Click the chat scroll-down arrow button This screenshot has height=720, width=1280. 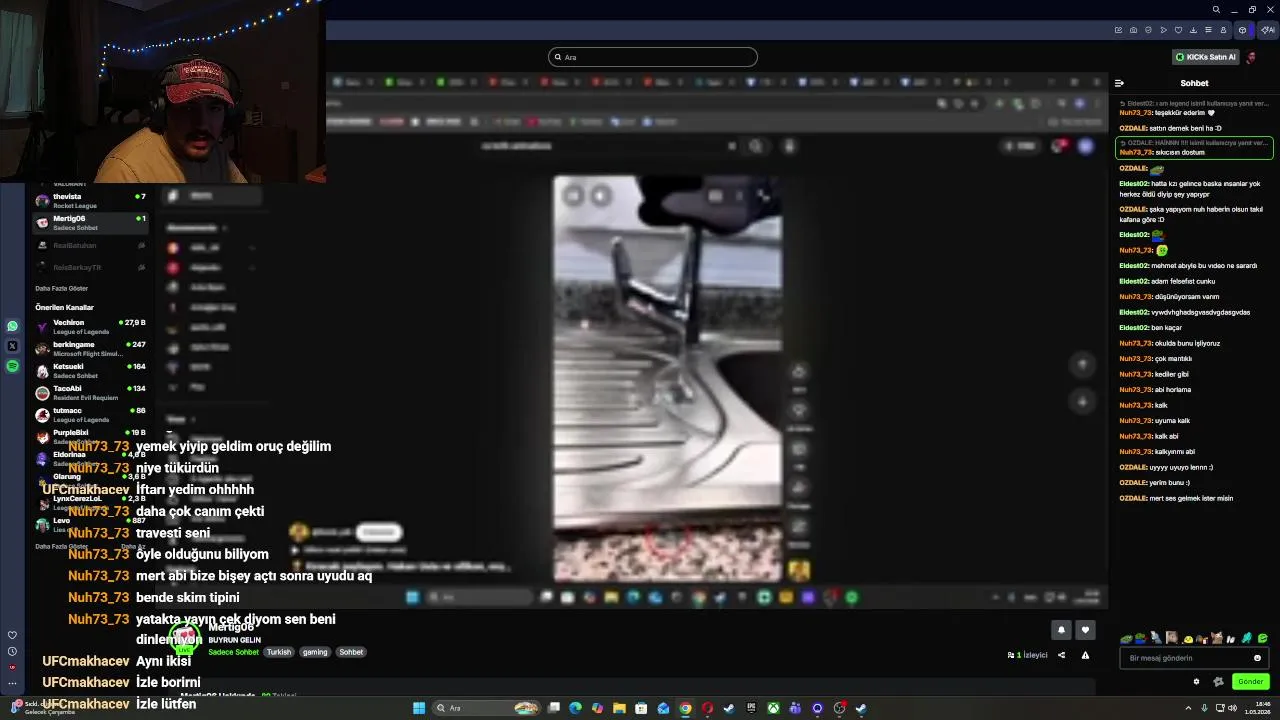[1083, 402]
